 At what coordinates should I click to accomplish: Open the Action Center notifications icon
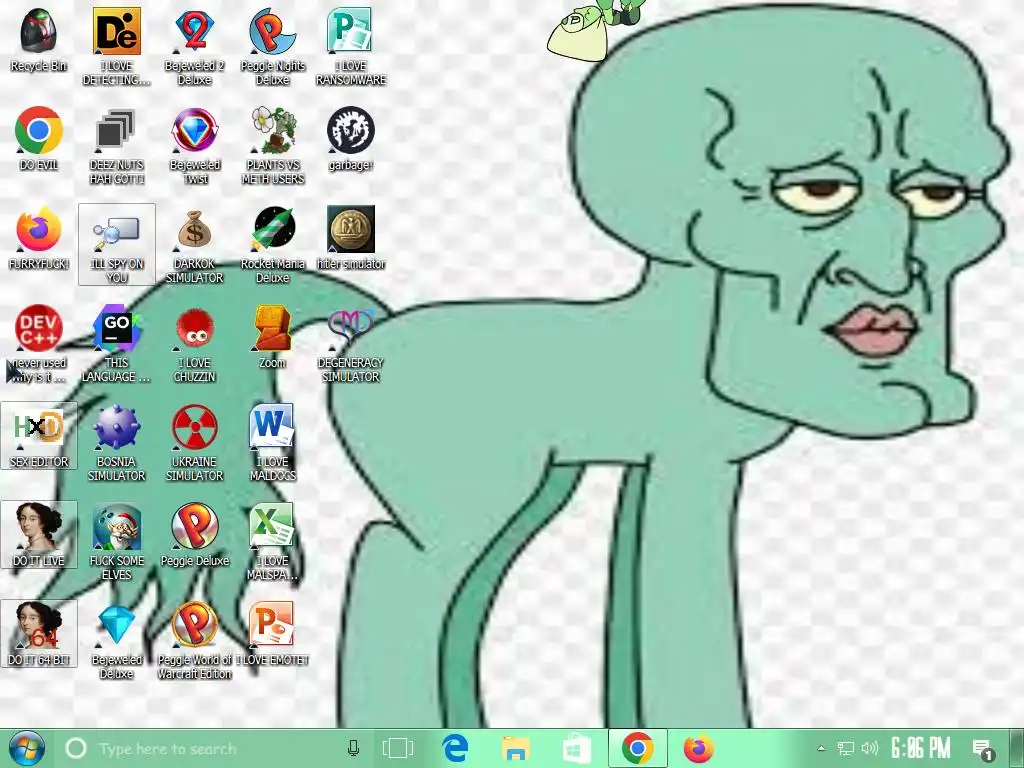[982, 748]
